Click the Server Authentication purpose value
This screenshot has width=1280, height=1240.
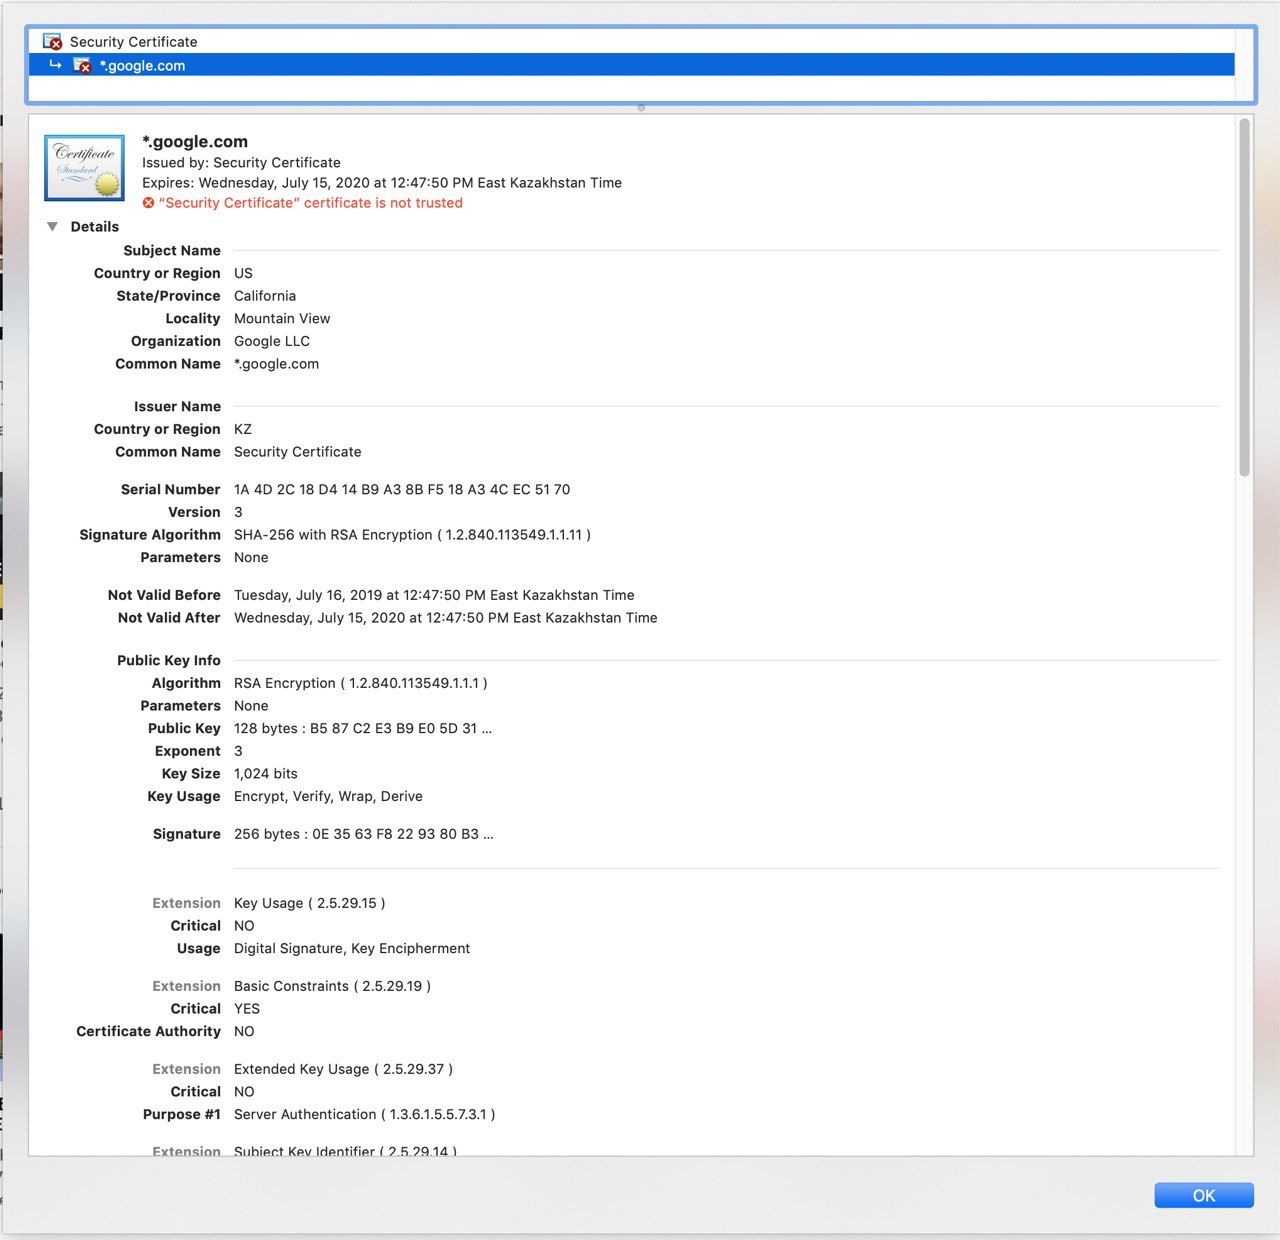[365, 1115]
